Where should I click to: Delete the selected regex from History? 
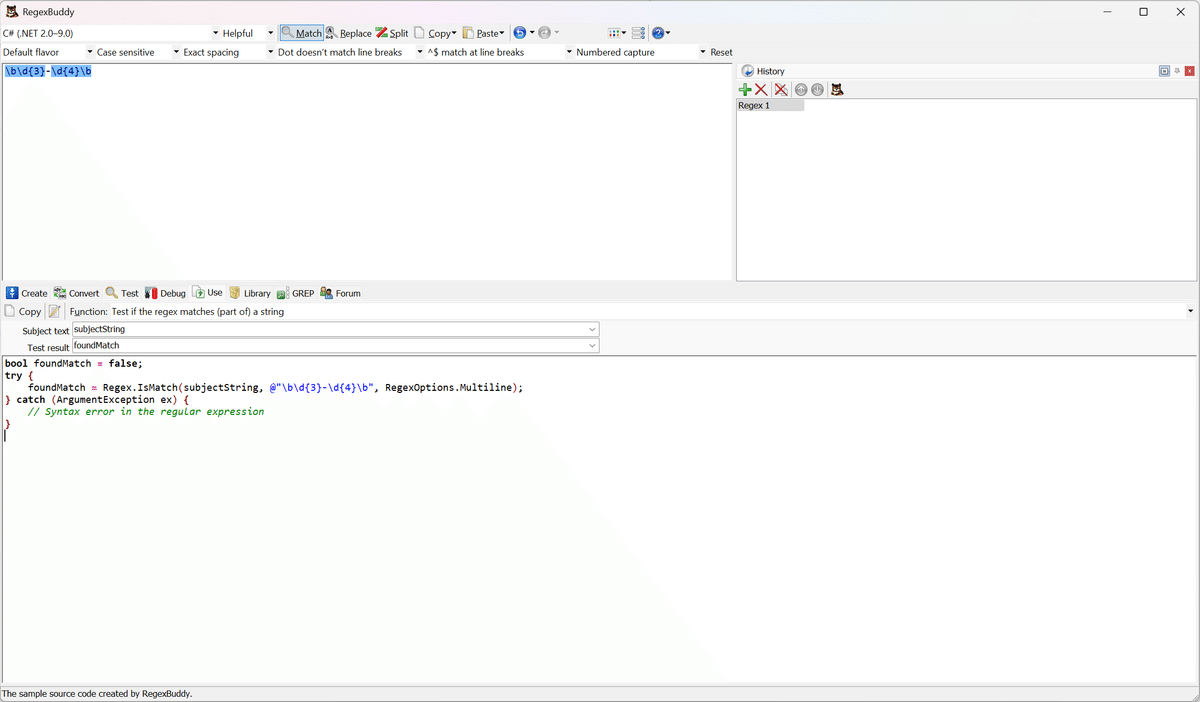[759, 89]
